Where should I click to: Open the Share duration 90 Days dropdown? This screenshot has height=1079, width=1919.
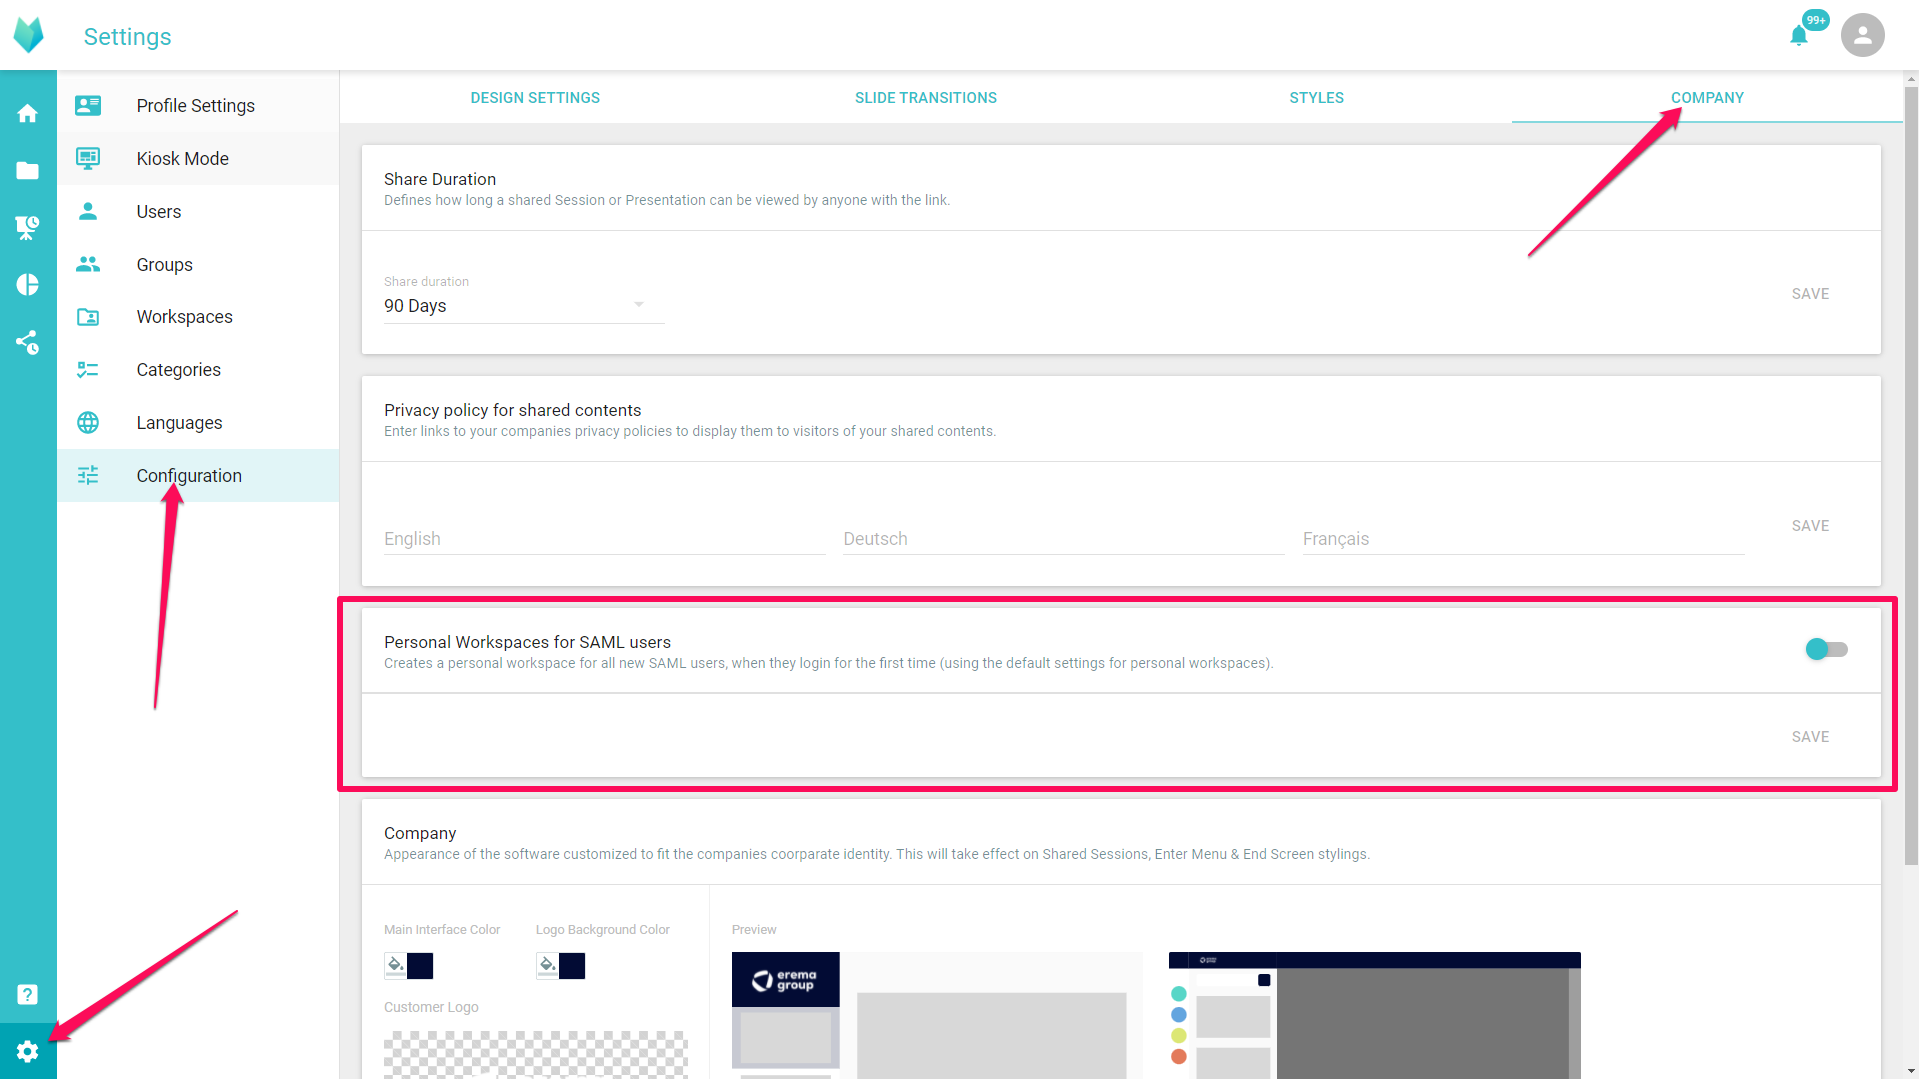524,306
